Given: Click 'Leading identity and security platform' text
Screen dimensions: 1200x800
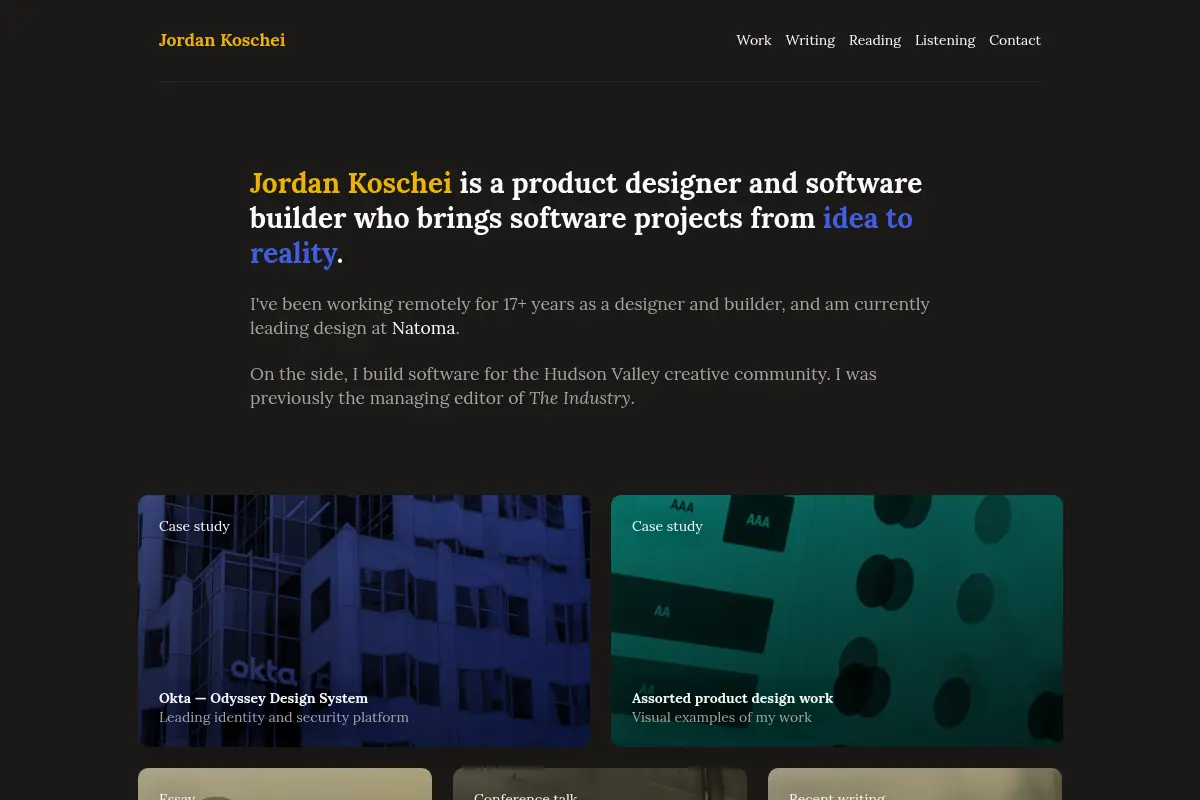Looking at the screenshot, I should point(284,717).
